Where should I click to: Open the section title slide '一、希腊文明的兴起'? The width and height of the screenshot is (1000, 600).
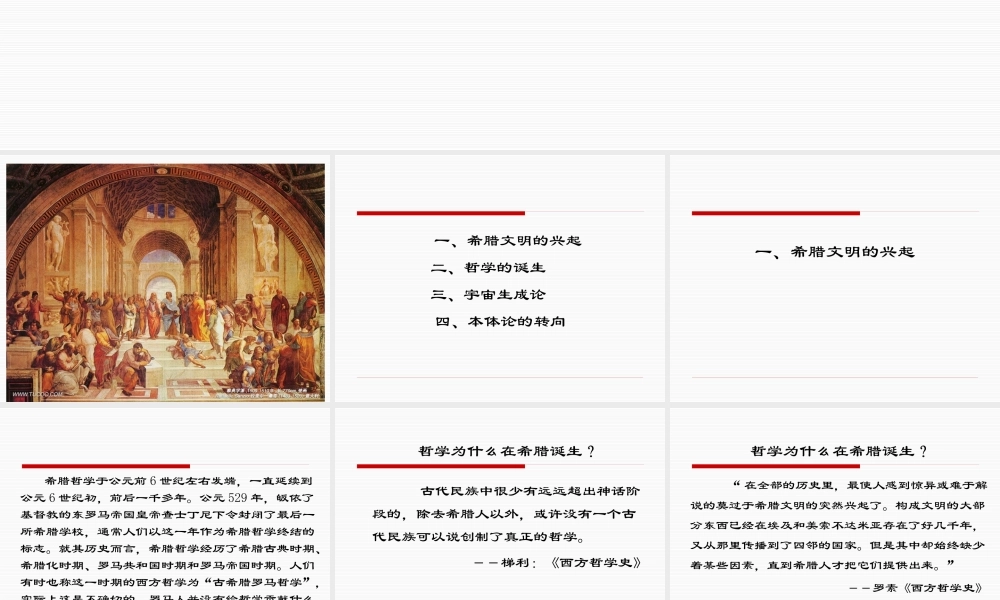click(835, 279)
